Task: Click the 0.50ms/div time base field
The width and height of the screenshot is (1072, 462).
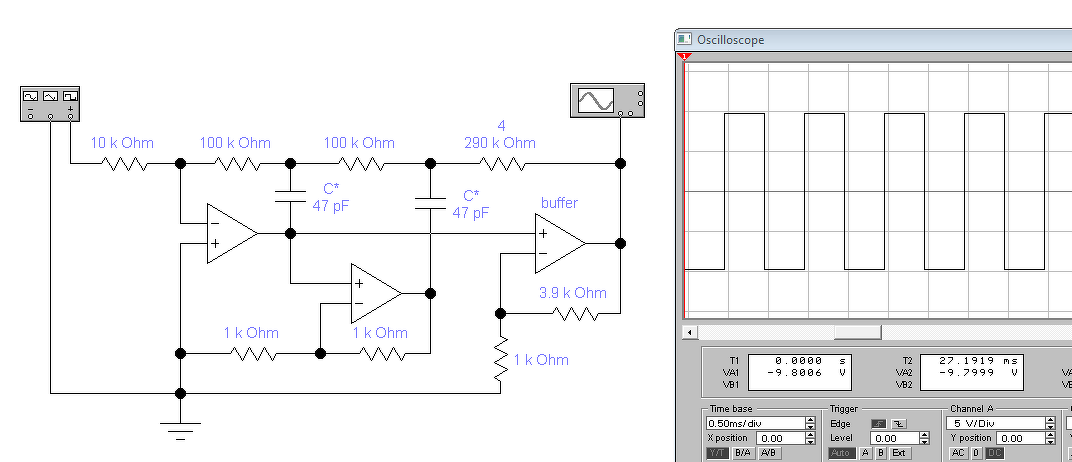Action: pos(755,424)
